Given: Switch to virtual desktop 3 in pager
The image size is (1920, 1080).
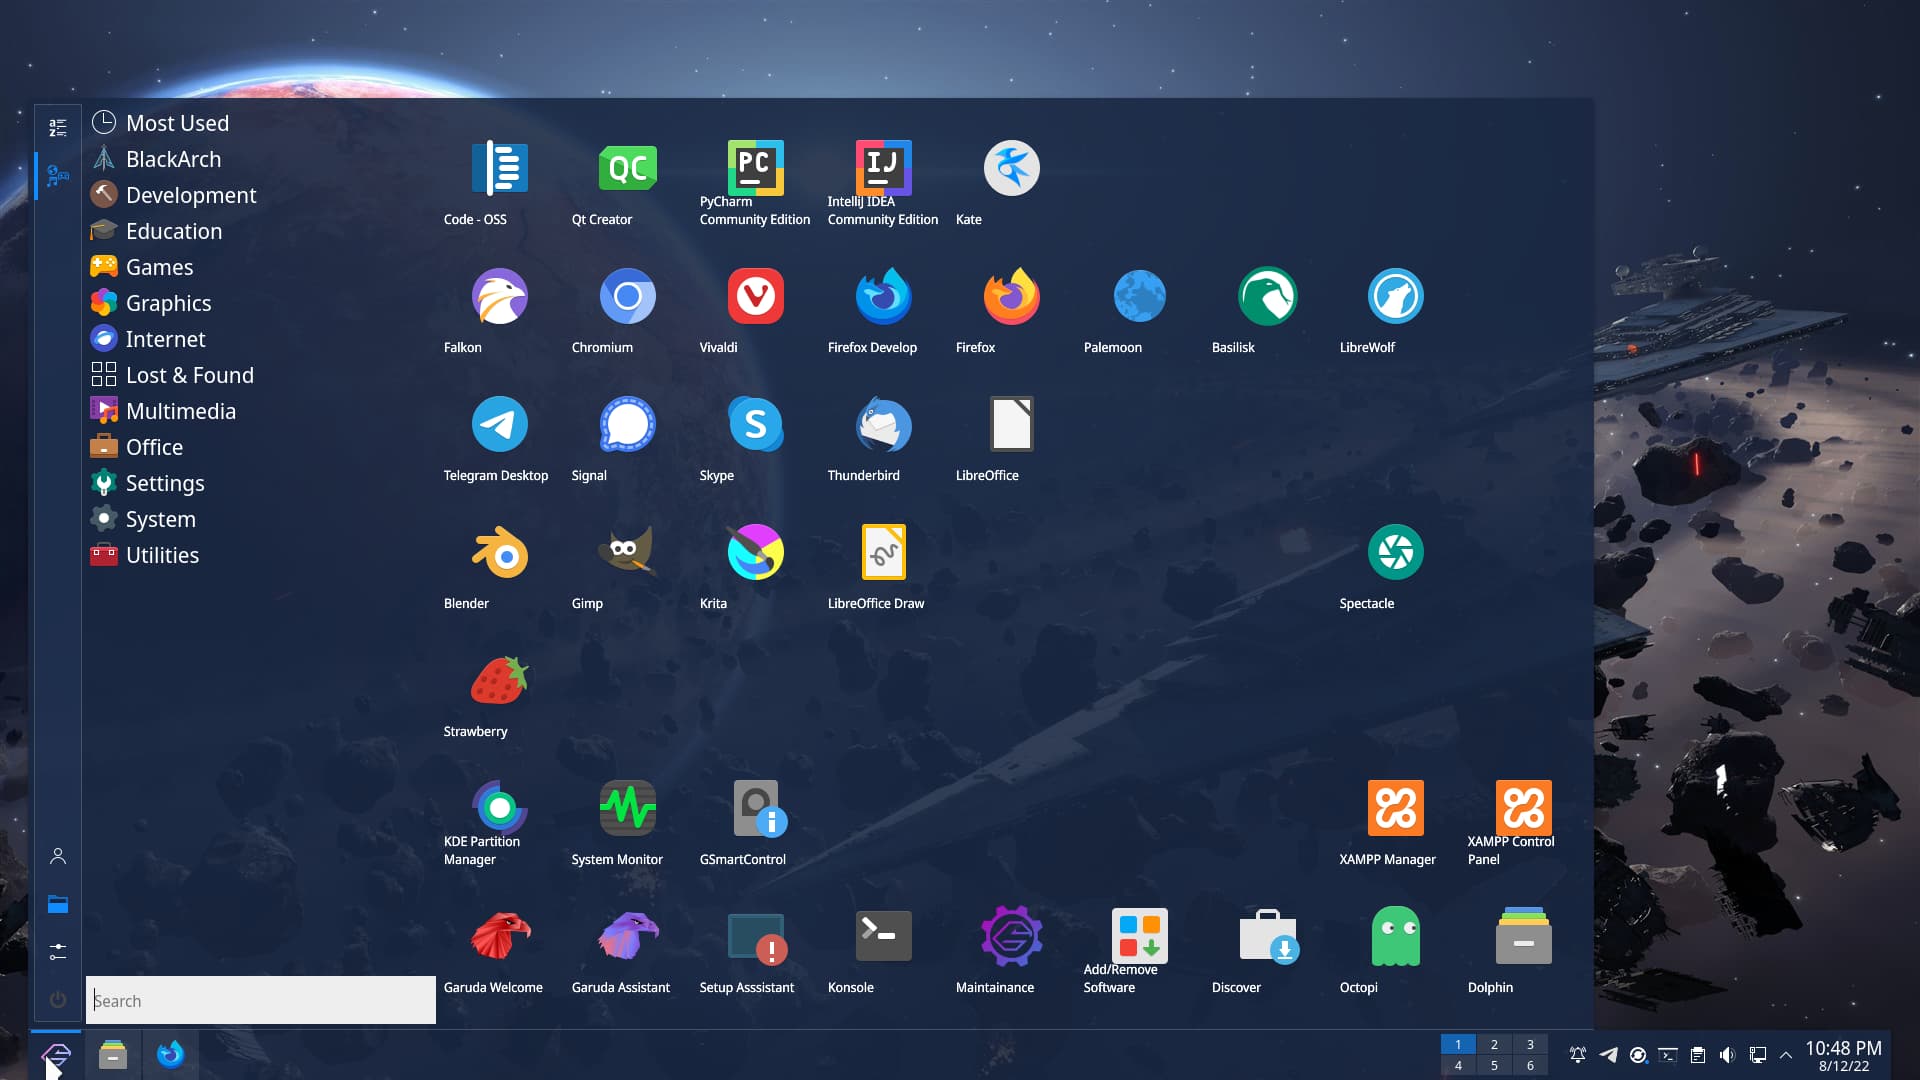Looking at the screenshot, I should click(1530, 1044).
